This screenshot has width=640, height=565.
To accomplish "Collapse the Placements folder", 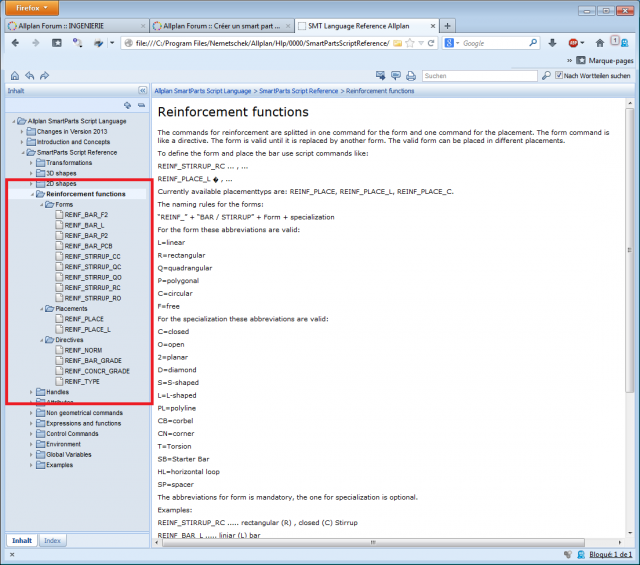I will 41,309.
